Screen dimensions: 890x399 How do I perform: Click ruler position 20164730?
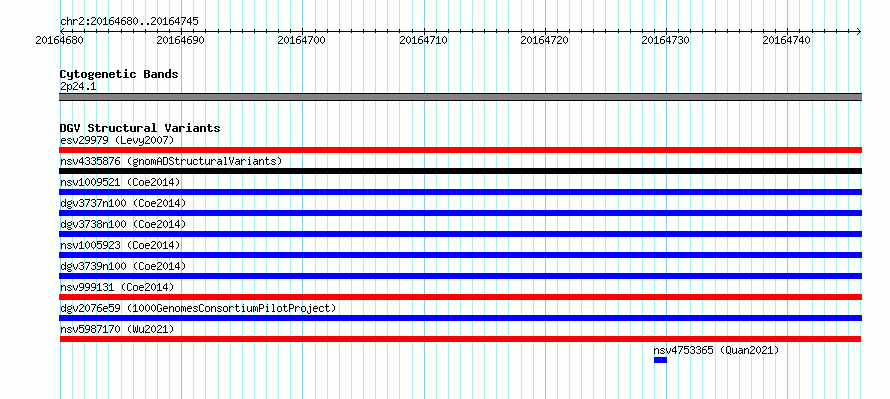666,40
